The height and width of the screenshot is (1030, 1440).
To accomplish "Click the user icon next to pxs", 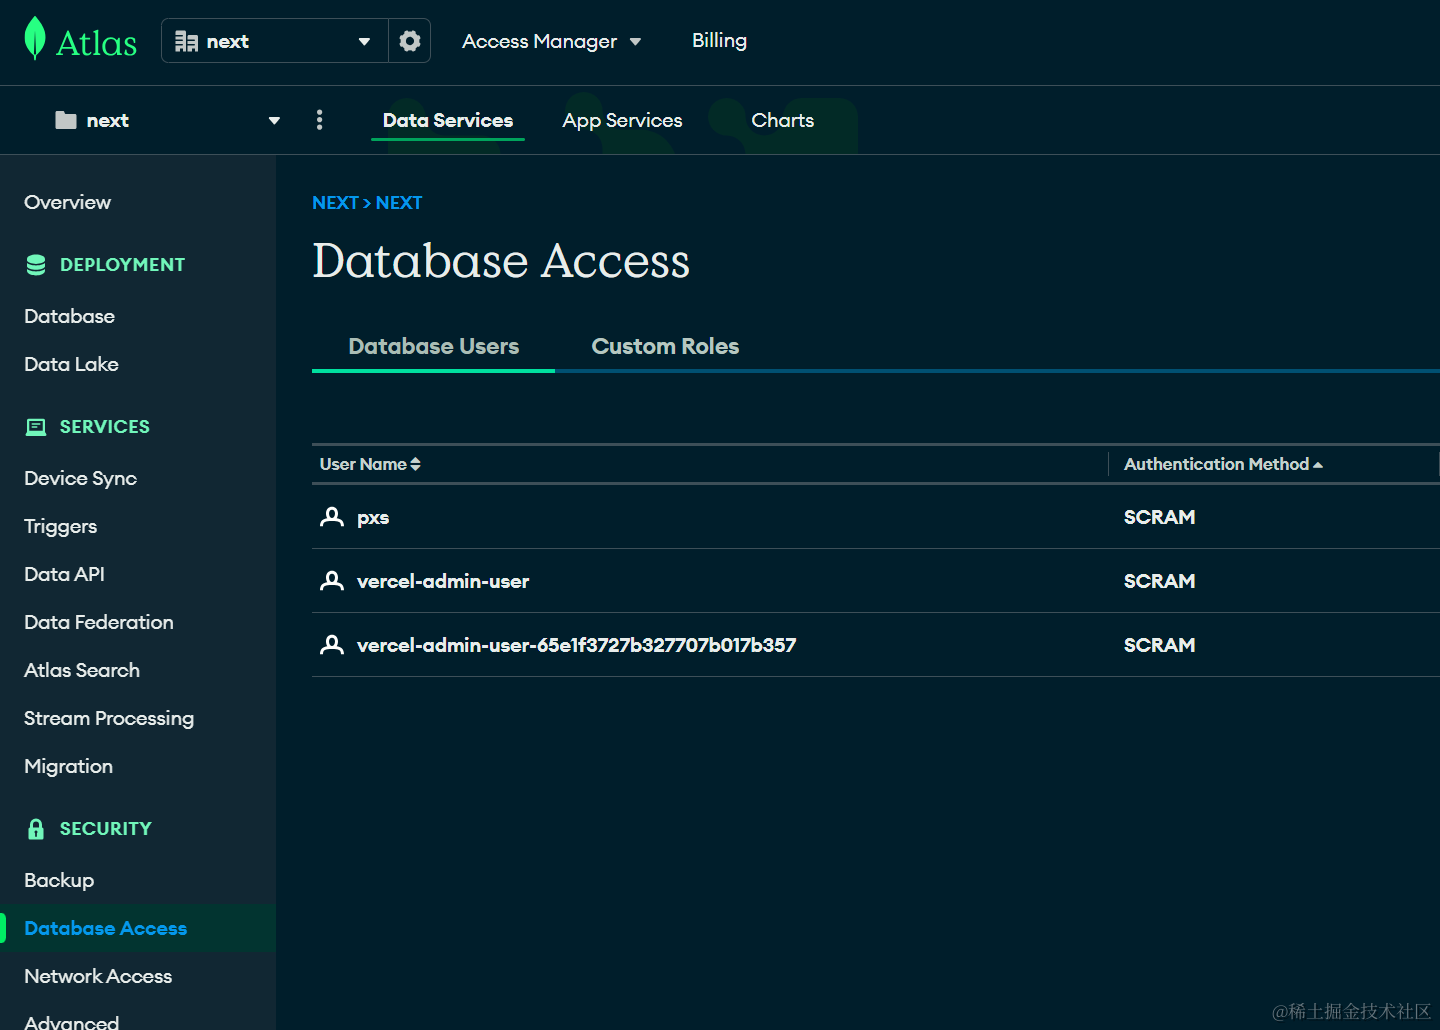I will pos(331,517).
